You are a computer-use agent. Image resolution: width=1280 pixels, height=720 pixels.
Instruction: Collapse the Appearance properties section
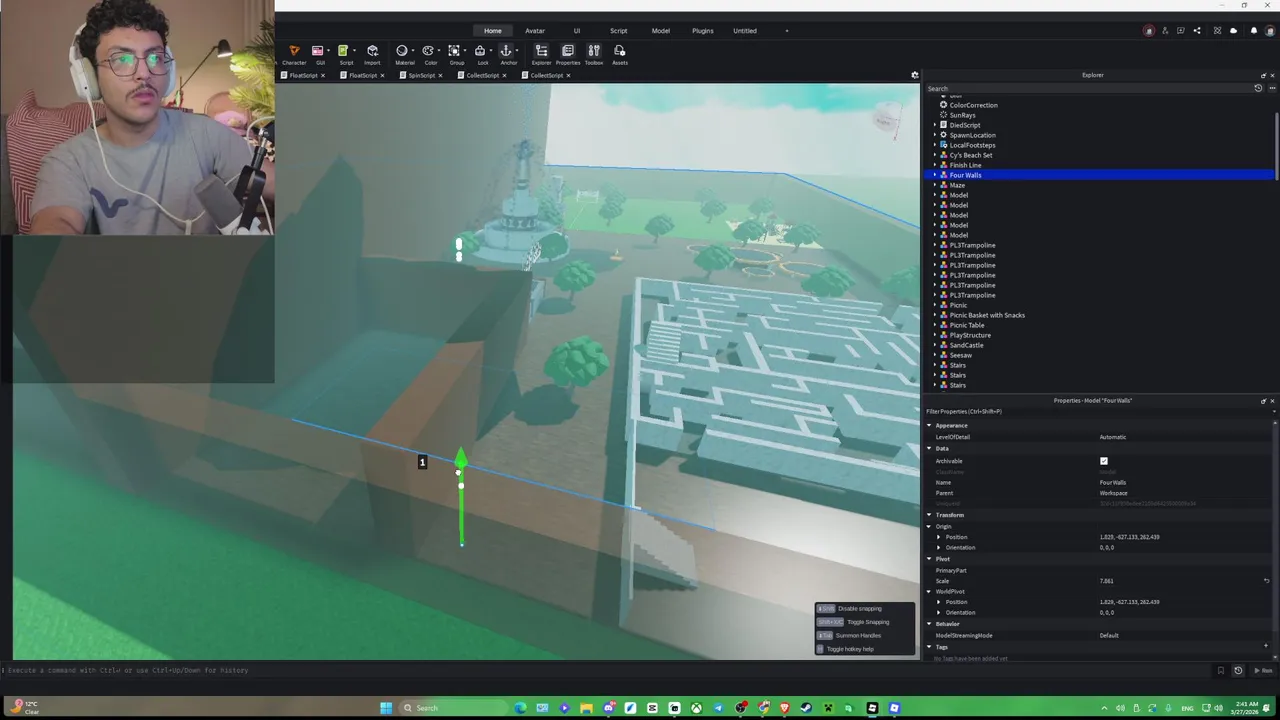pos(928,426)
